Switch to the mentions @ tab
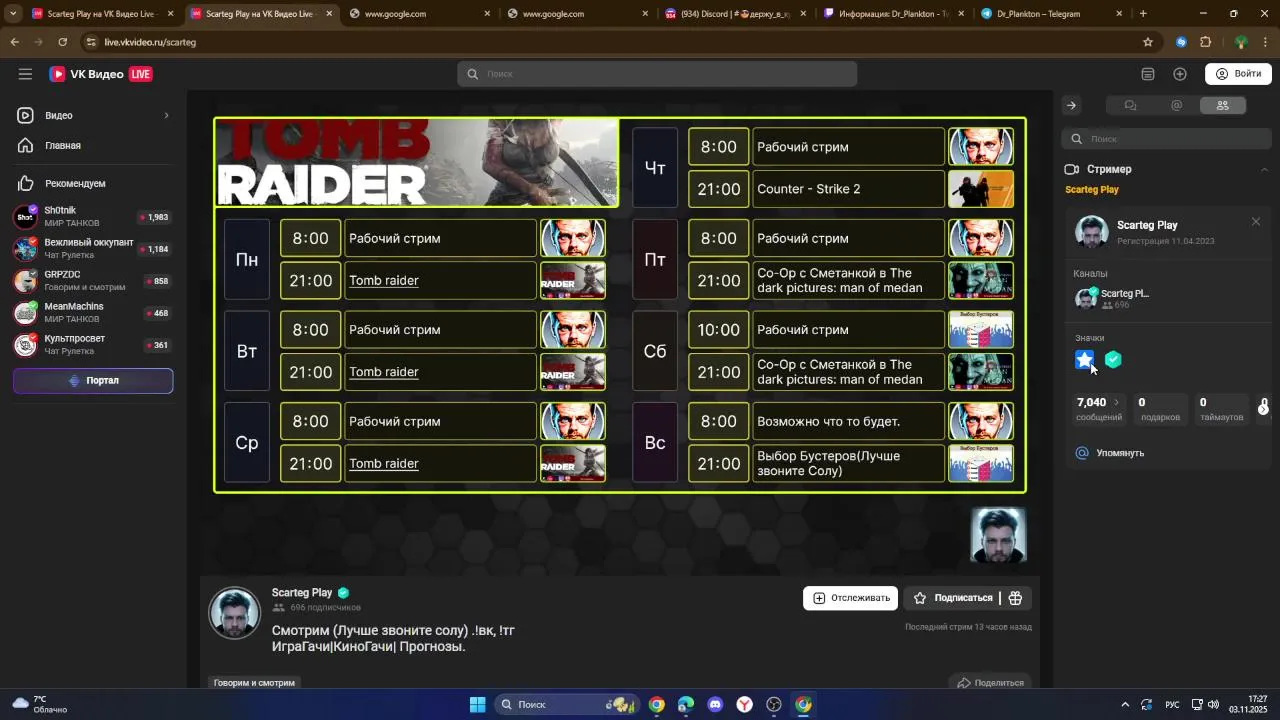This screenshot has width=1280, height=720. click(x=1176, y=105)
